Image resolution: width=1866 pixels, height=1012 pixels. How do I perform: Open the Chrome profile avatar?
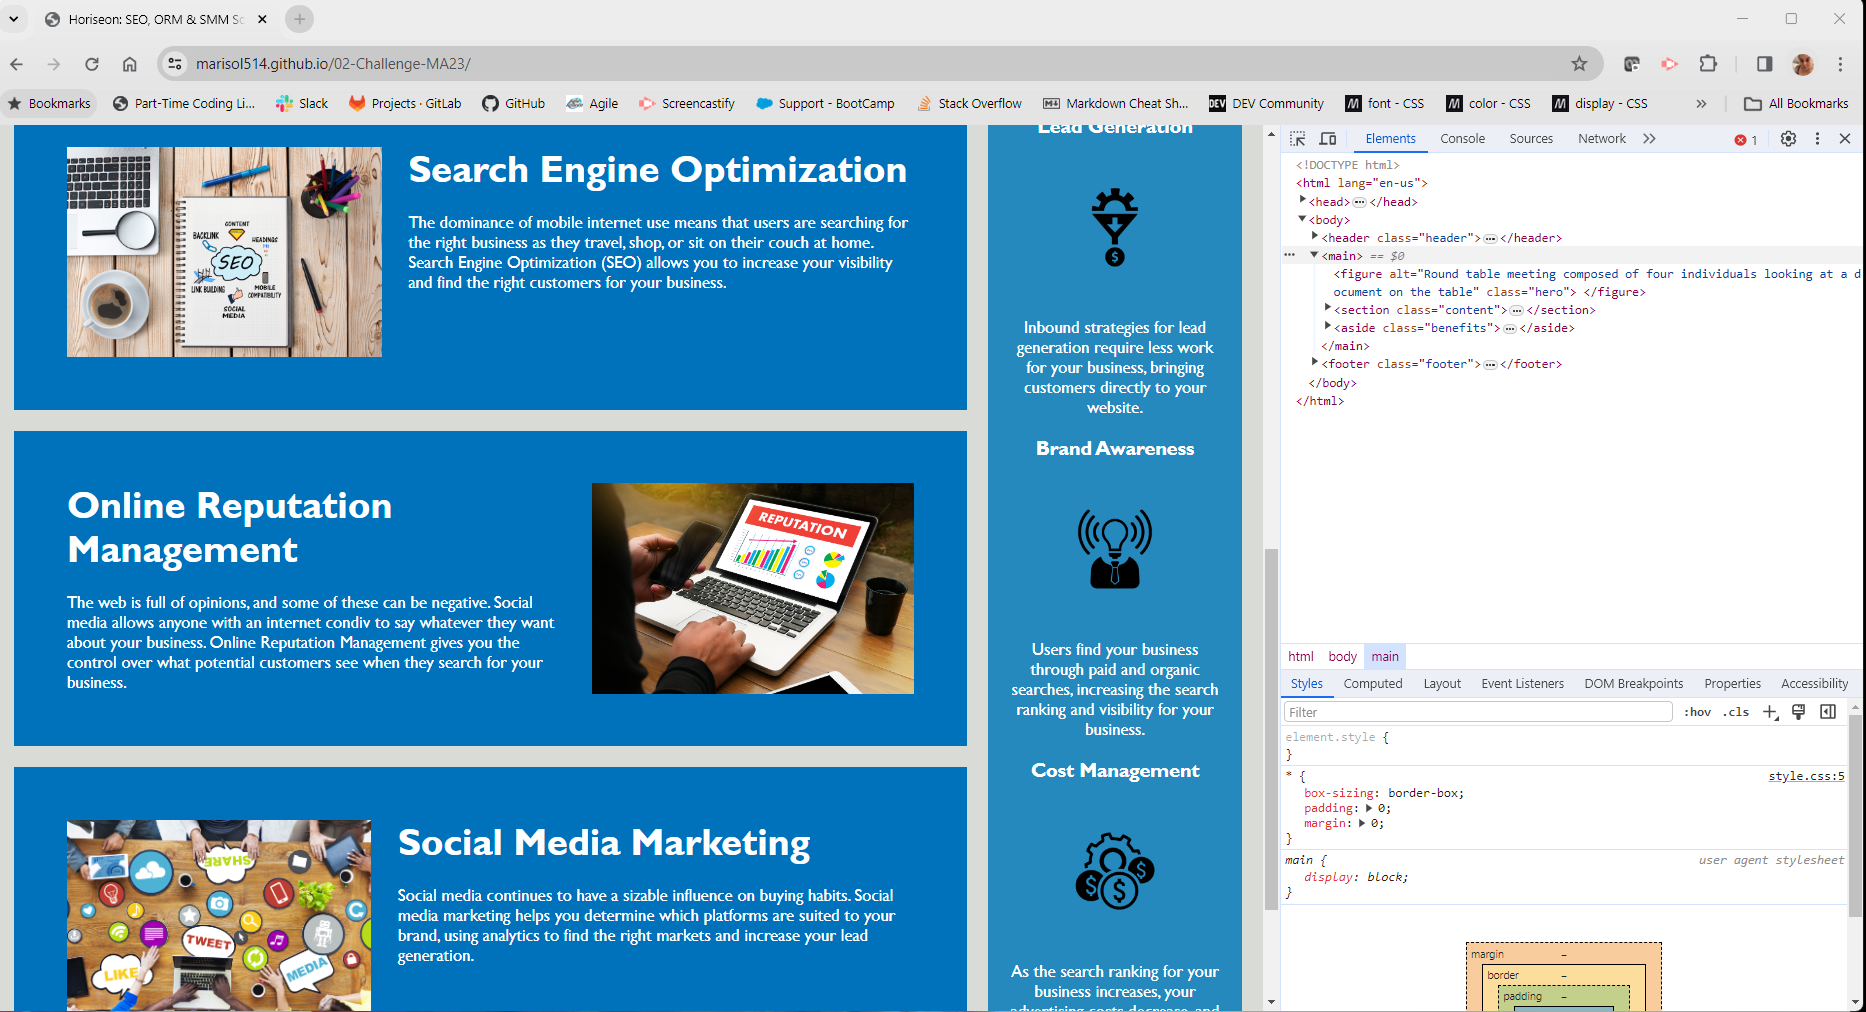pos(1803,64)
